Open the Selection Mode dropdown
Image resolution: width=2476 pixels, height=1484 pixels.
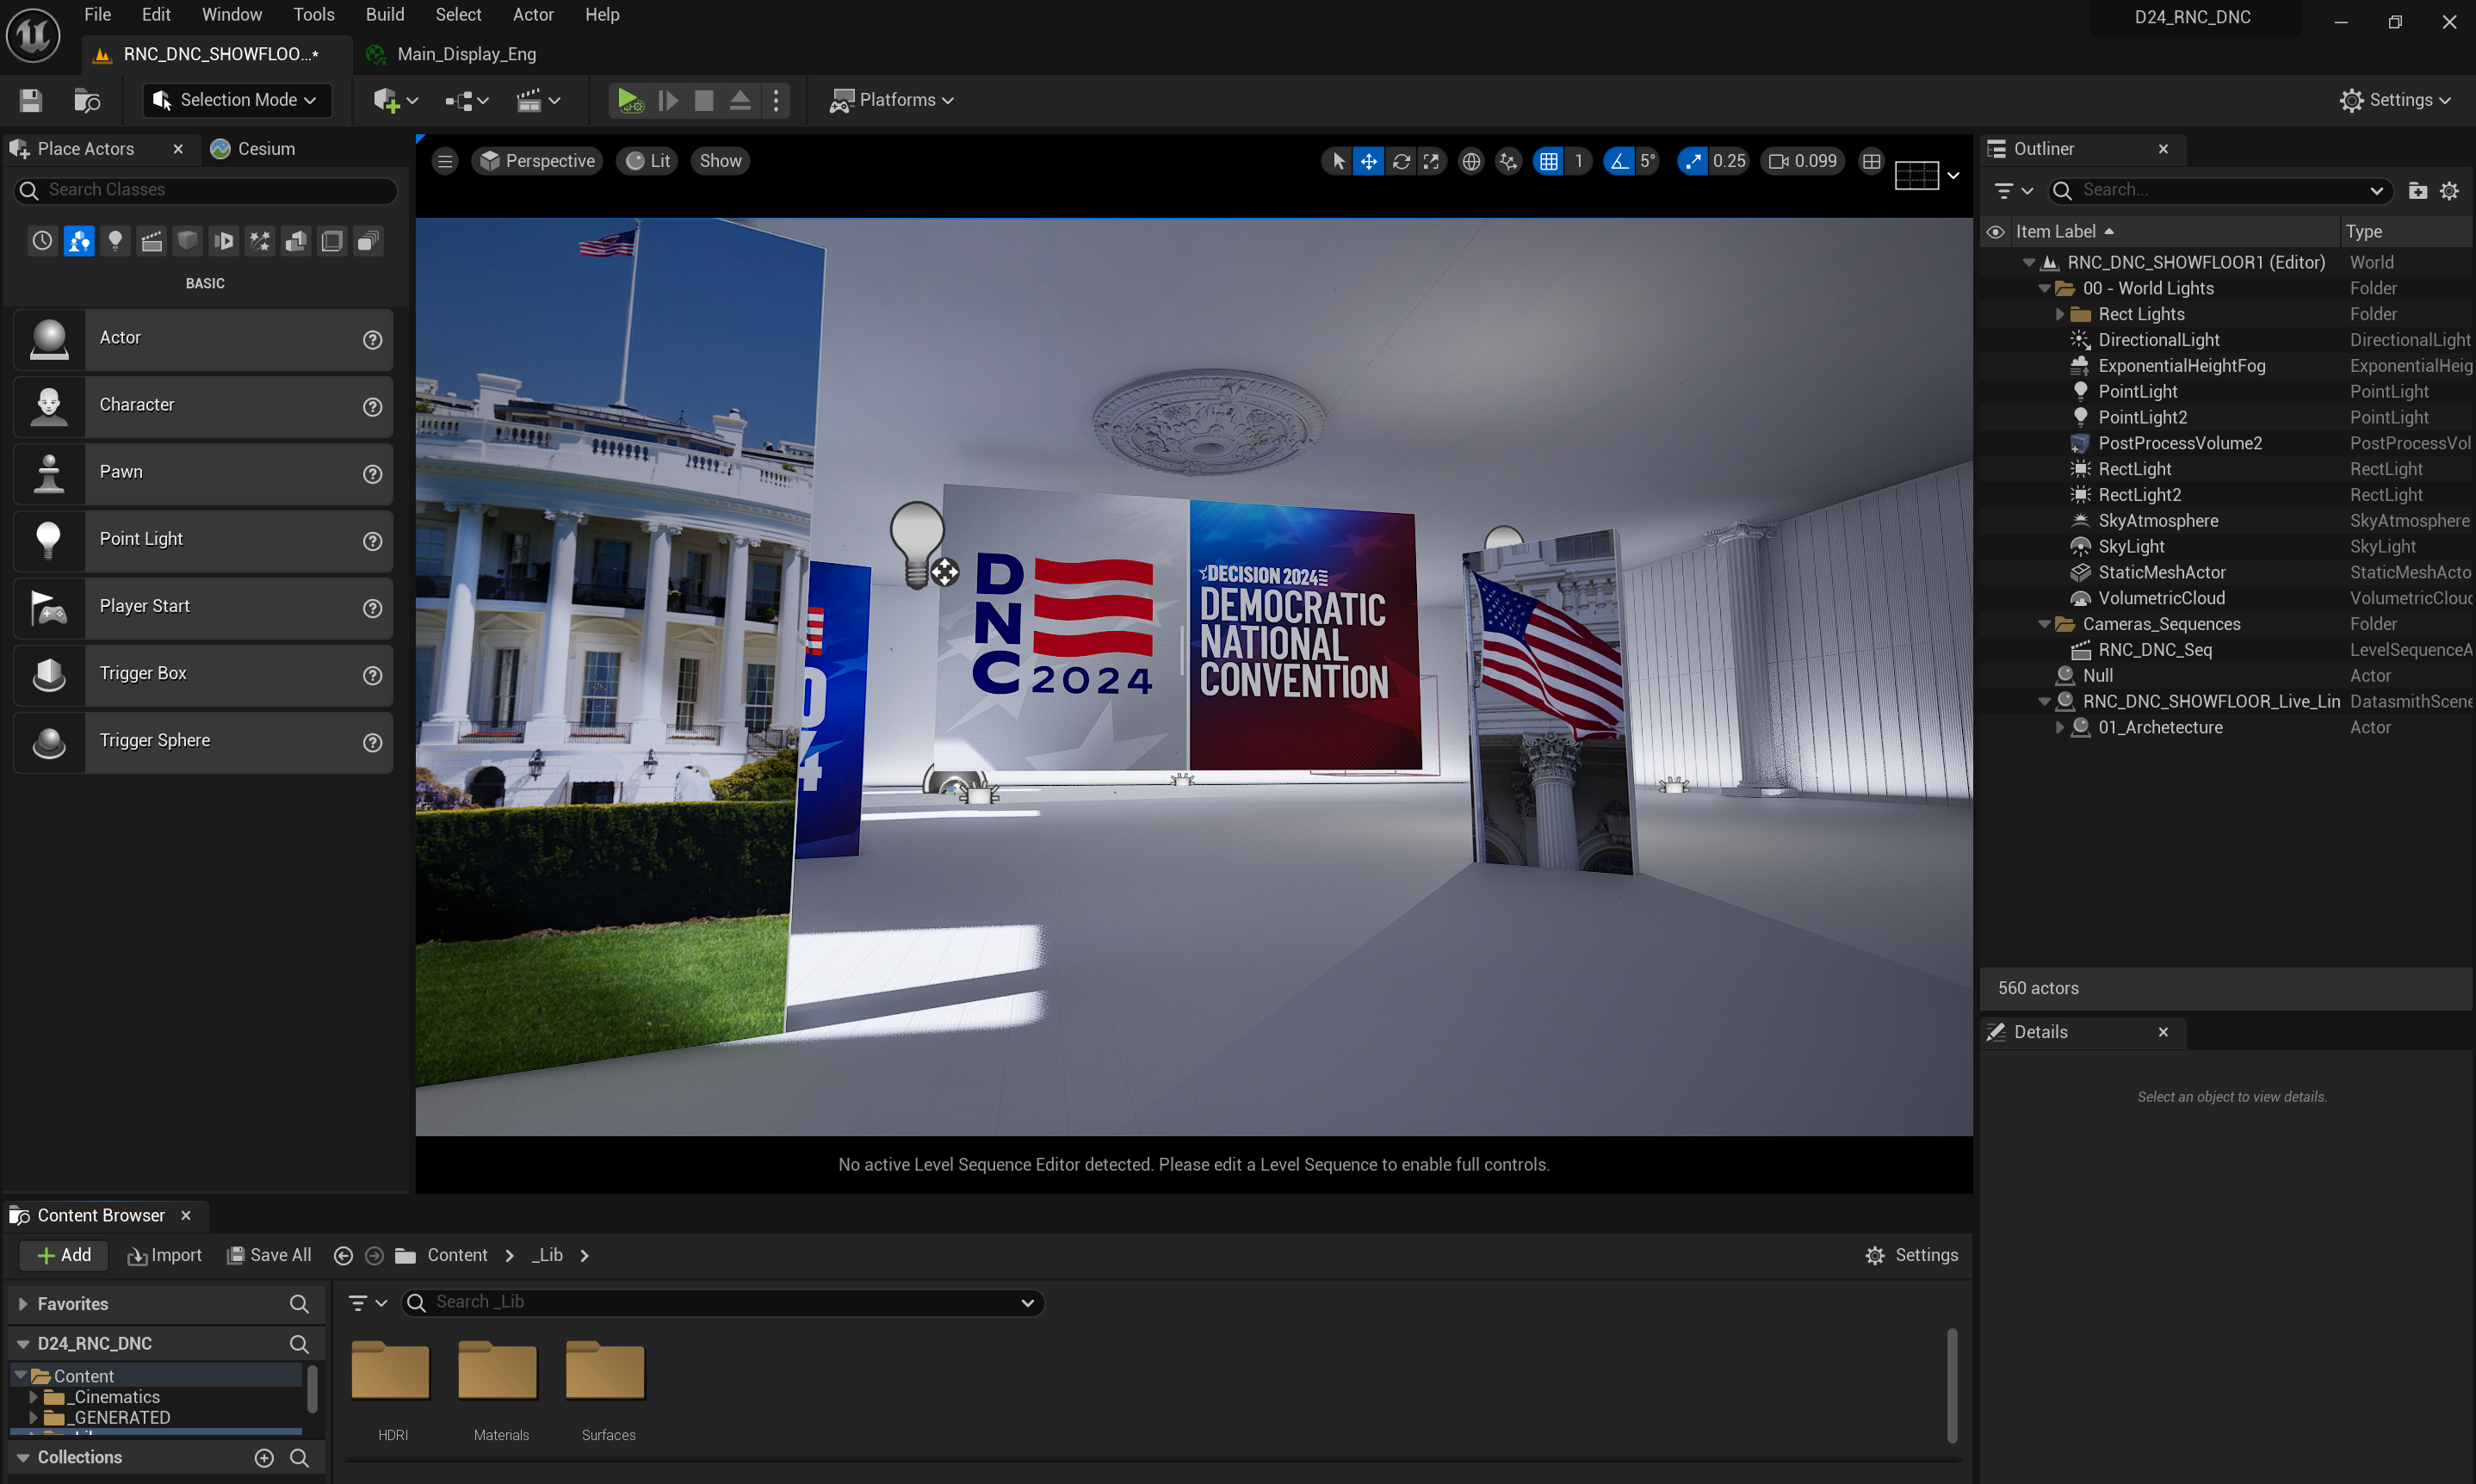coord(236,100)
